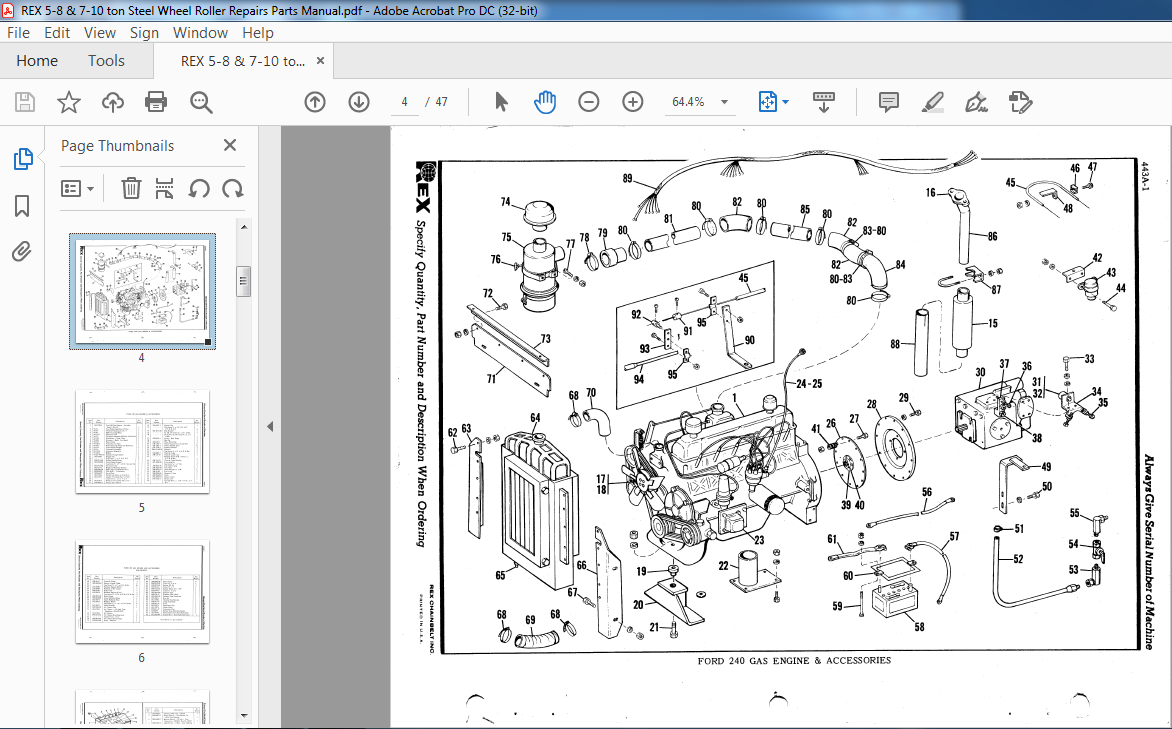Image resolution: width=1172 pixels, height=729 pixels.
Task: Click the 64.4% zoom value field
Action: [x=688, y=102]
